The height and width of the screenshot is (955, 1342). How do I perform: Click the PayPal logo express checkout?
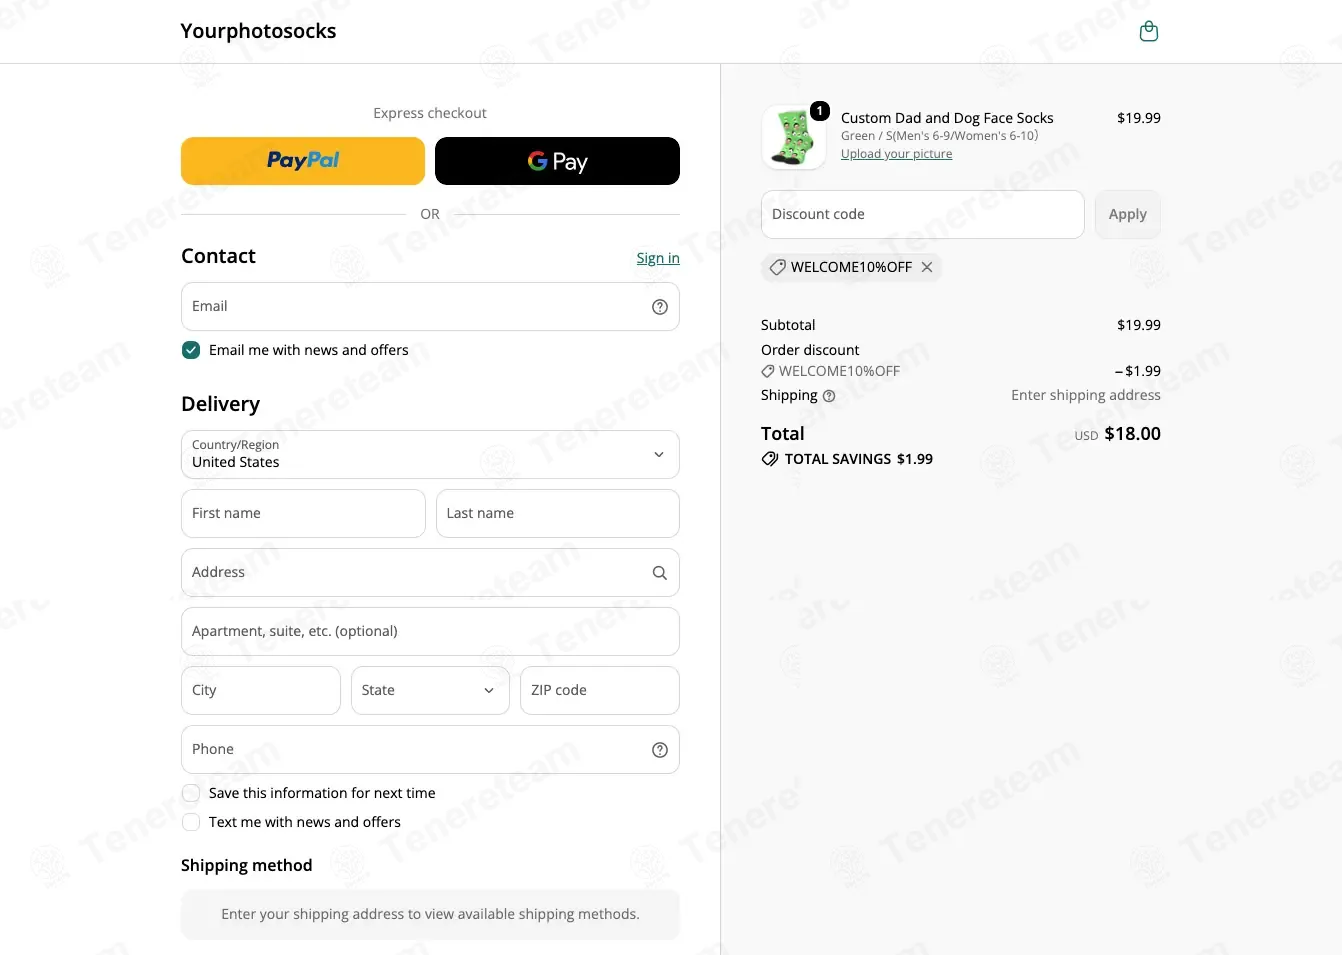point(303,161)
